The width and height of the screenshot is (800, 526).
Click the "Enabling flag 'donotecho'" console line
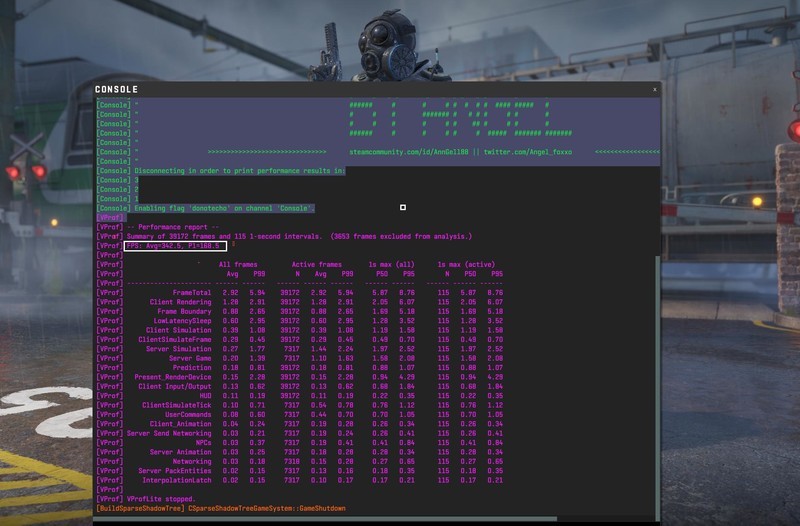[x=224, y=208]
